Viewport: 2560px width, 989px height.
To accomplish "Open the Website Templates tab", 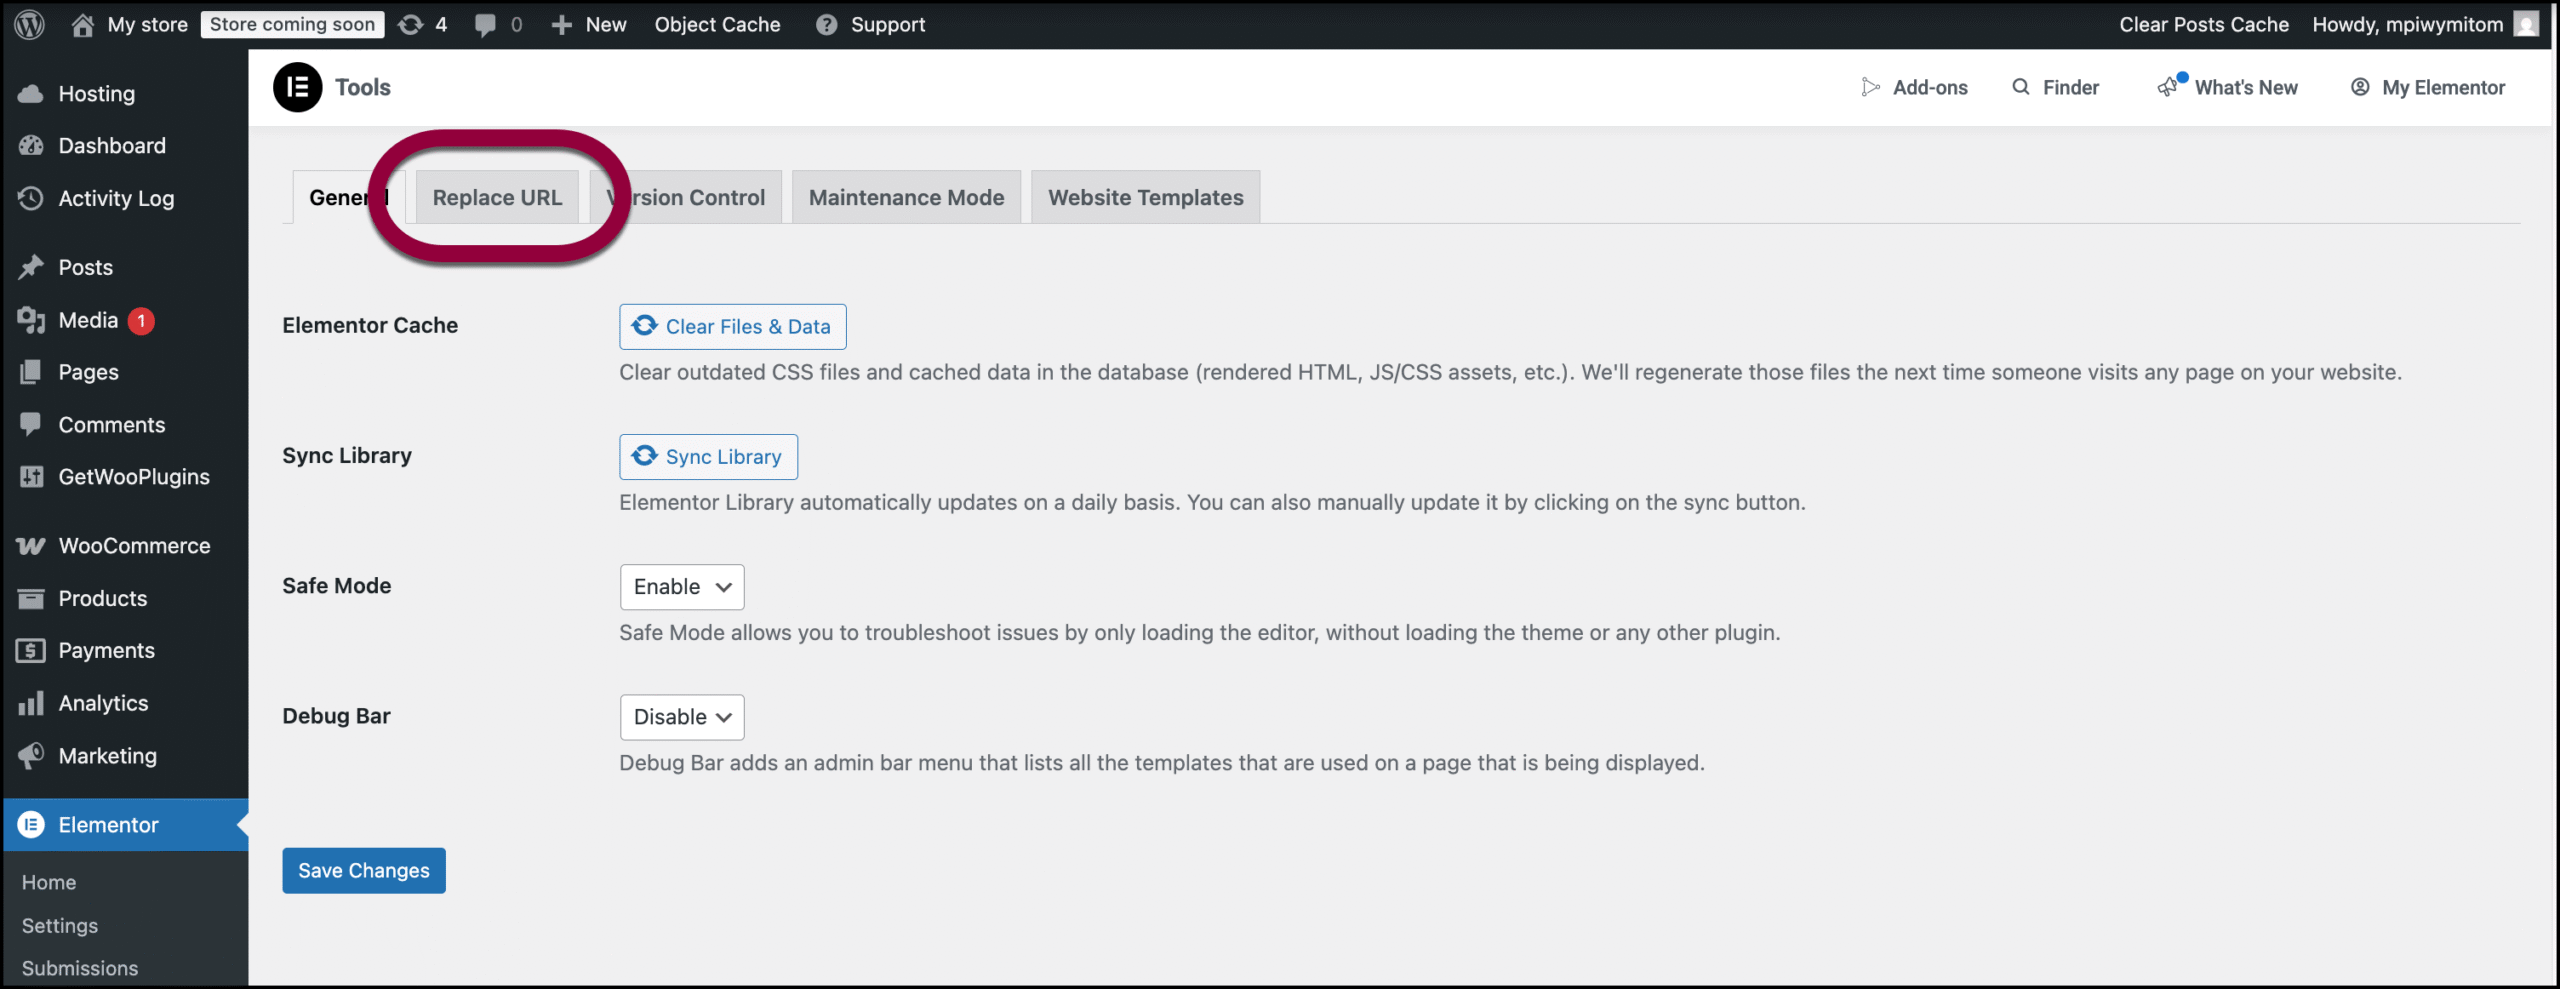I will point(1145,197).
